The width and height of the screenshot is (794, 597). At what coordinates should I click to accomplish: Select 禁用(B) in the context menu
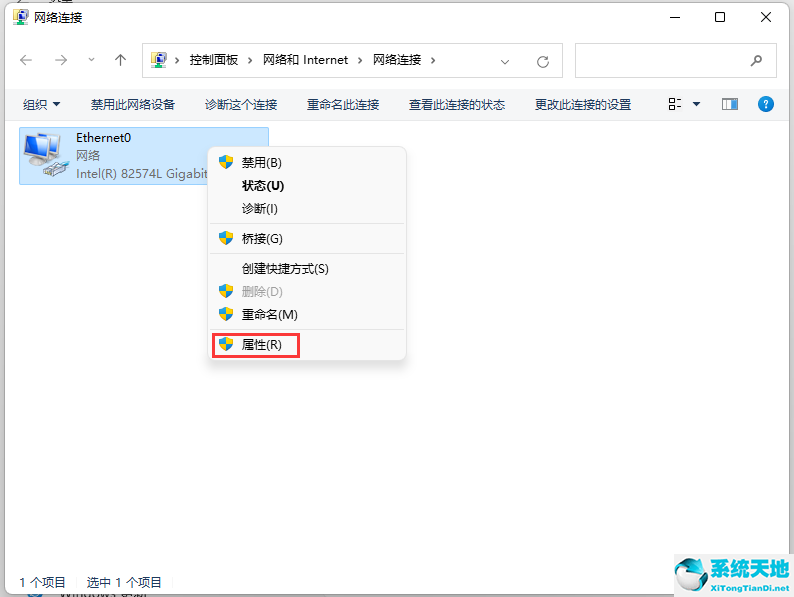(x=261, y=162)
